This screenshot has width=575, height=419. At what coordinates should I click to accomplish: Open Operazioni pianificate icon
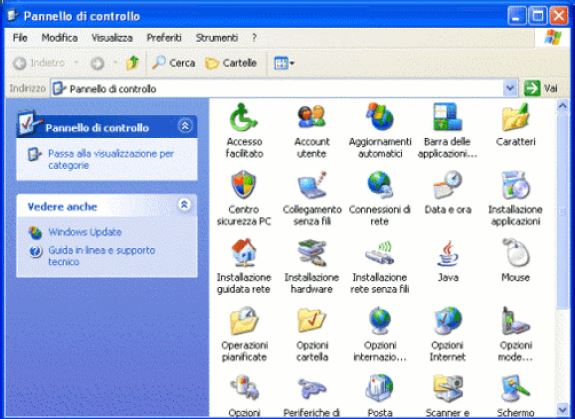click(x=244, y=334)
